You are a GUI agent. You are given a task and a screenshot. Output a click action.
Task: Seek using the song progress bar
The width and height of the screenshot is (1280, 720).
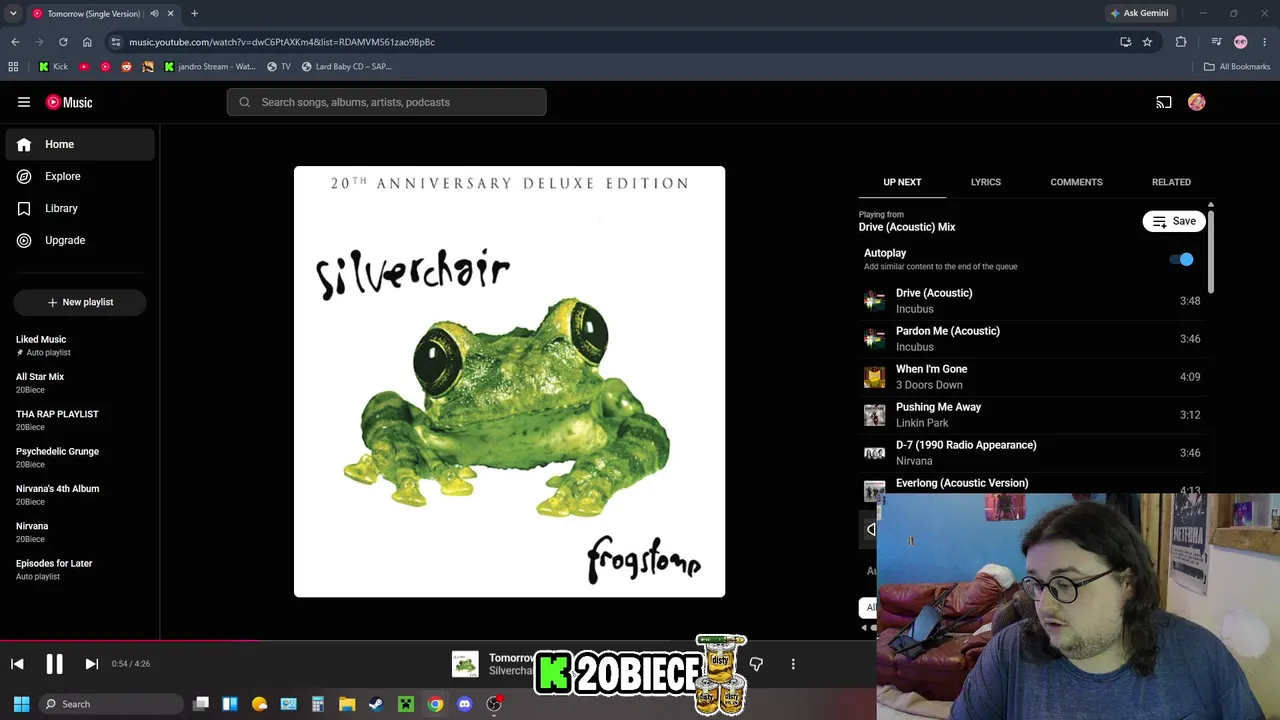(x=438, y=641)
